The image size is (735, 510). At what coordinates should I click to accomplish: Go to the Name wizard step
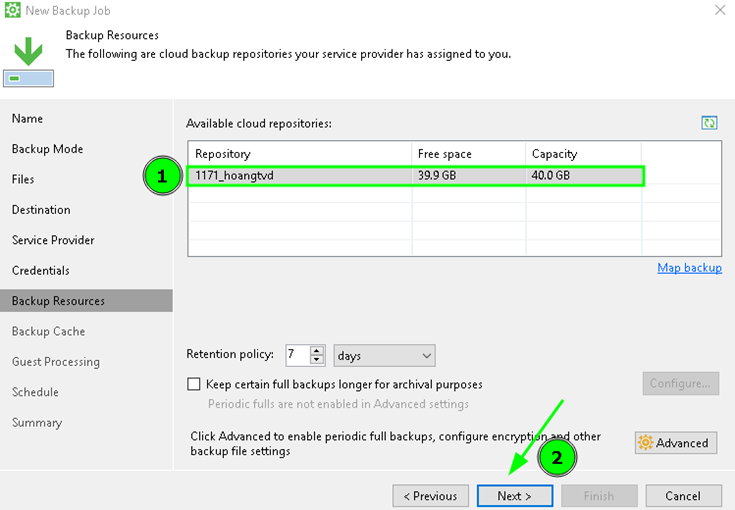(27, 119)
